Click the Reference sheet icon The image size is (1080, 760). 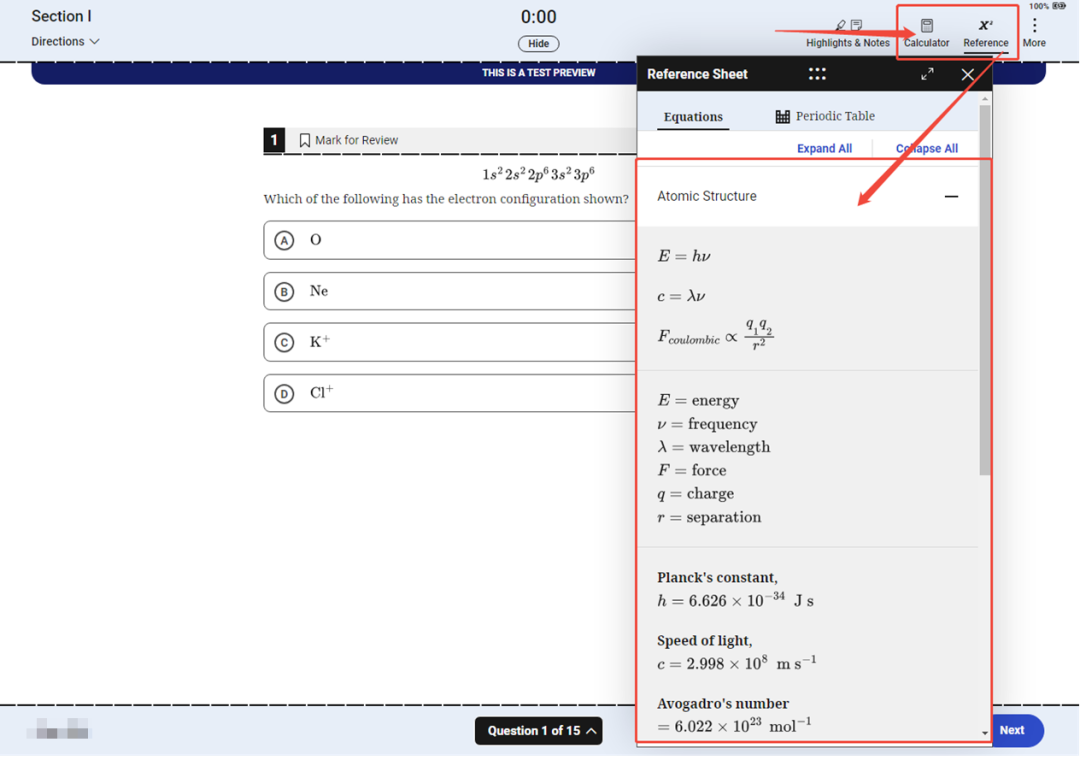(985, 33)
